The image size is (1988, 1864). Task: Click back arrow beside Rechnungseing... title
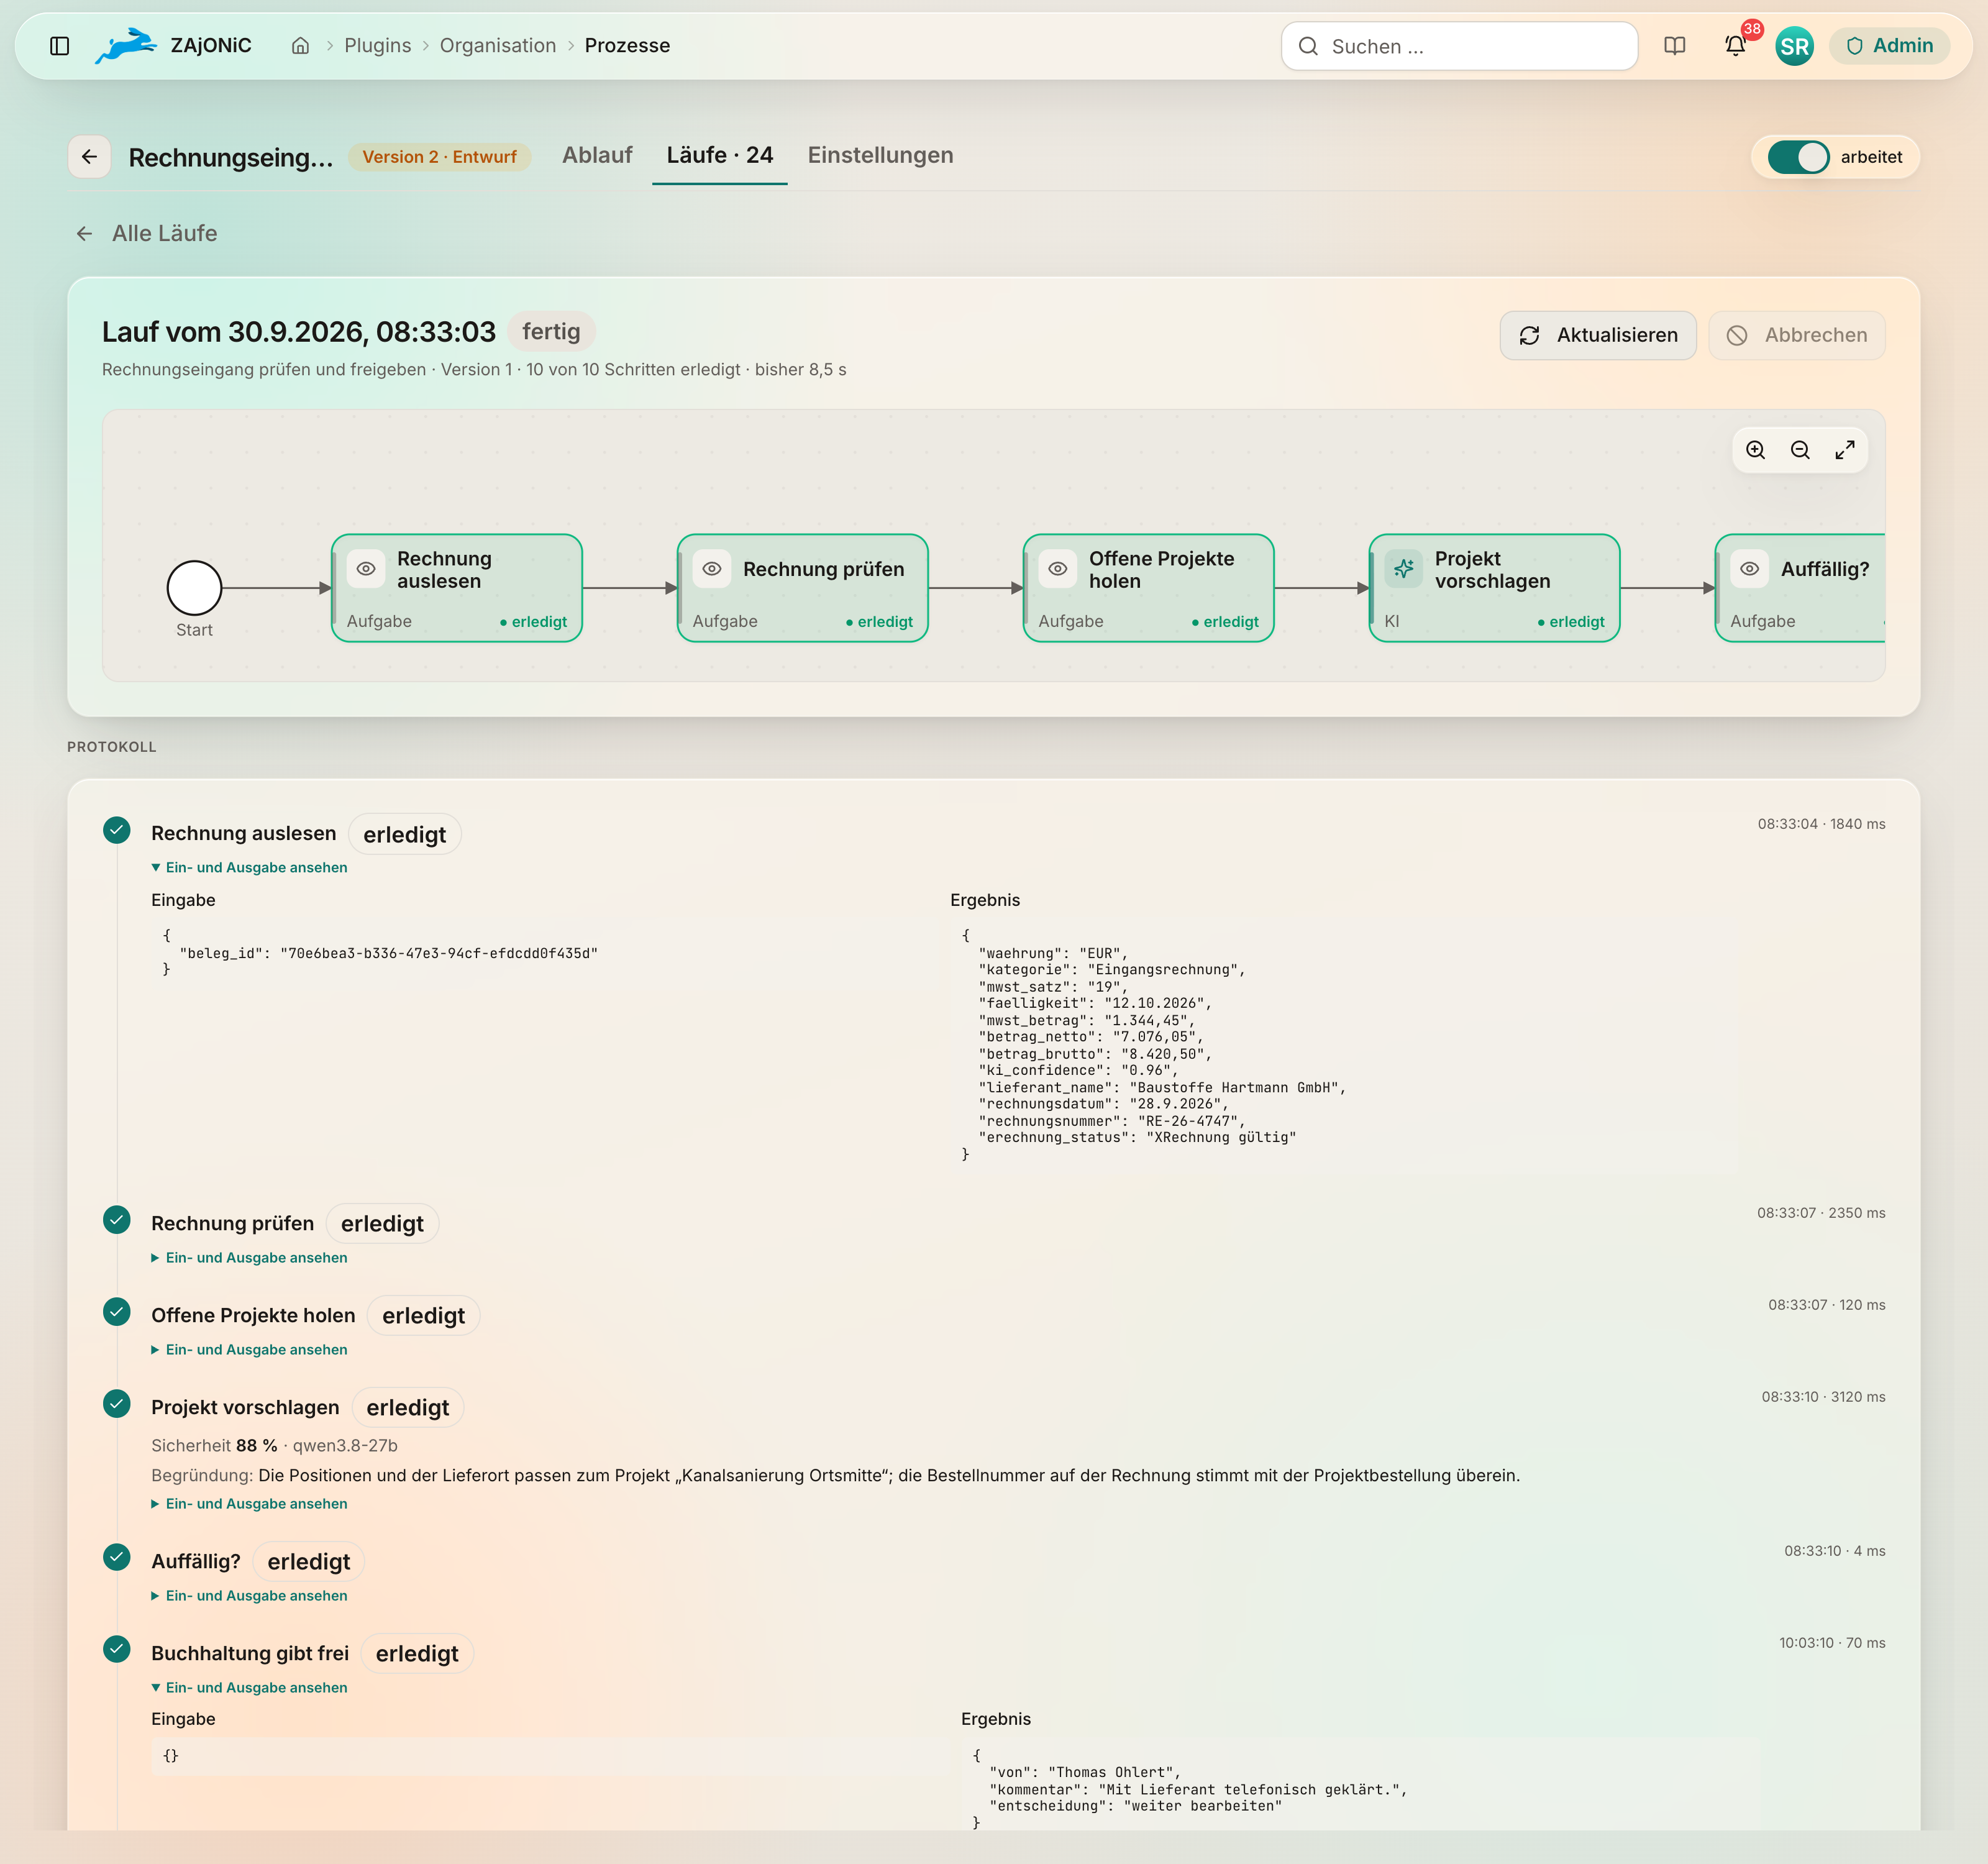(89, 157)
